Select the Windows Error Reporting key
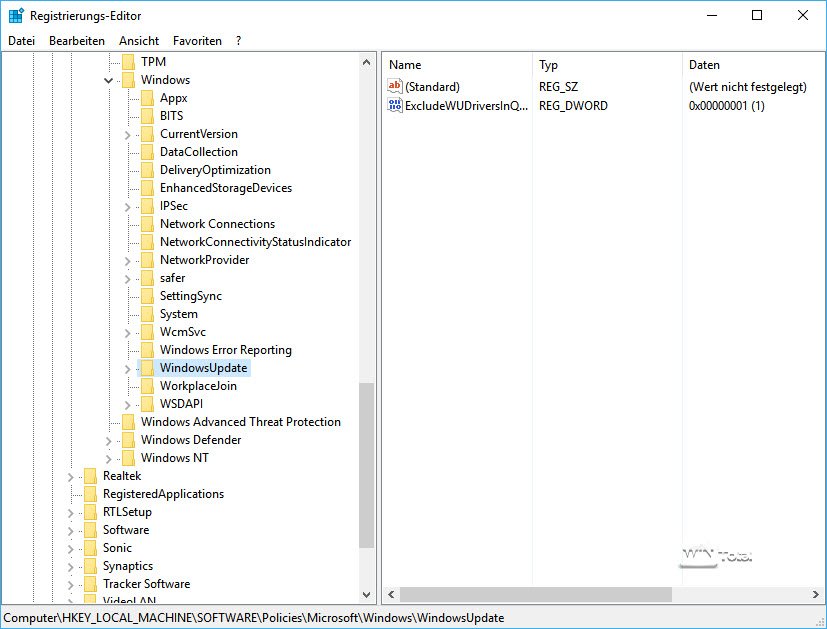Screen dimensions: 827x629 [226, 350]
